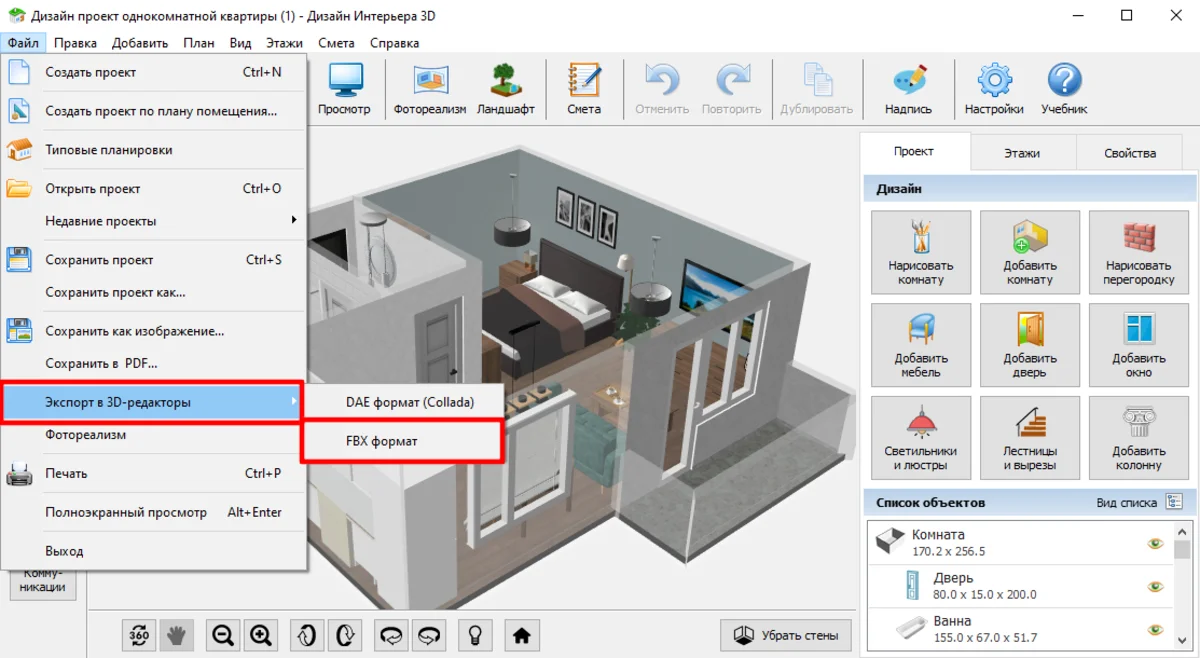Reset view with the home icon
This screenshot has width=1200, height=658.
coord(520,635)
